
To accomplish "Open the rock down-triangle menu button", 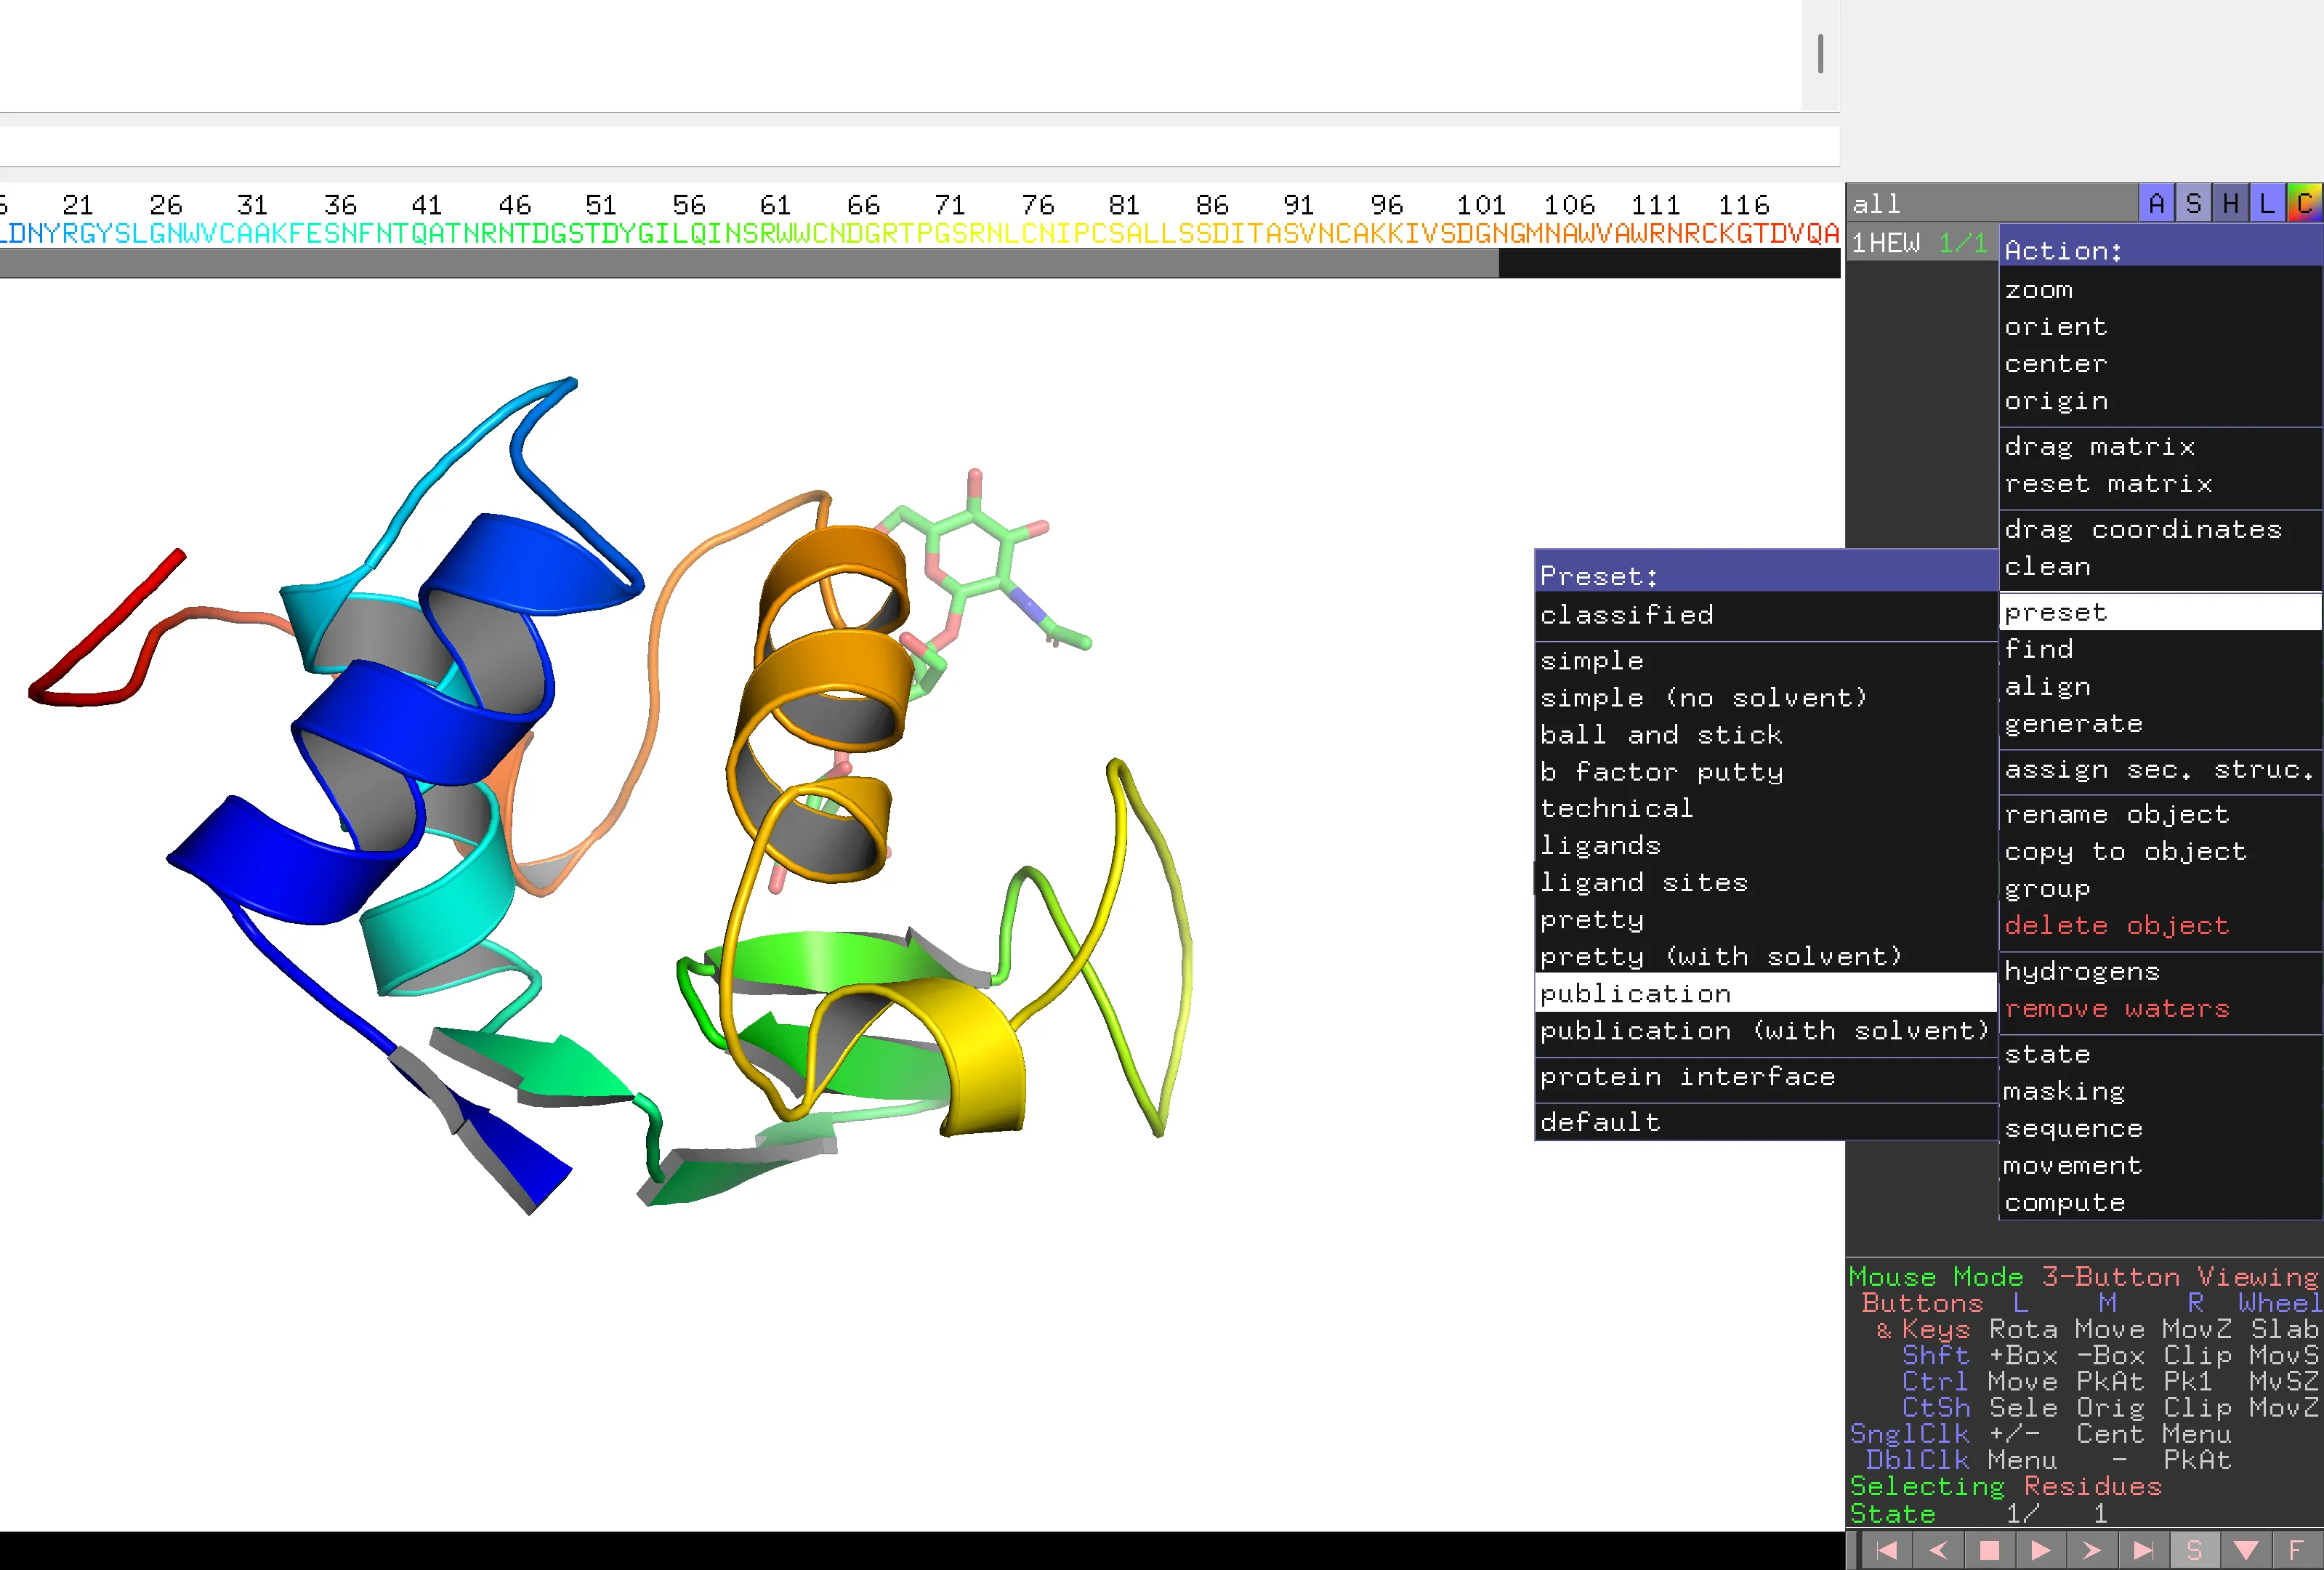I will [2246, 1550].
